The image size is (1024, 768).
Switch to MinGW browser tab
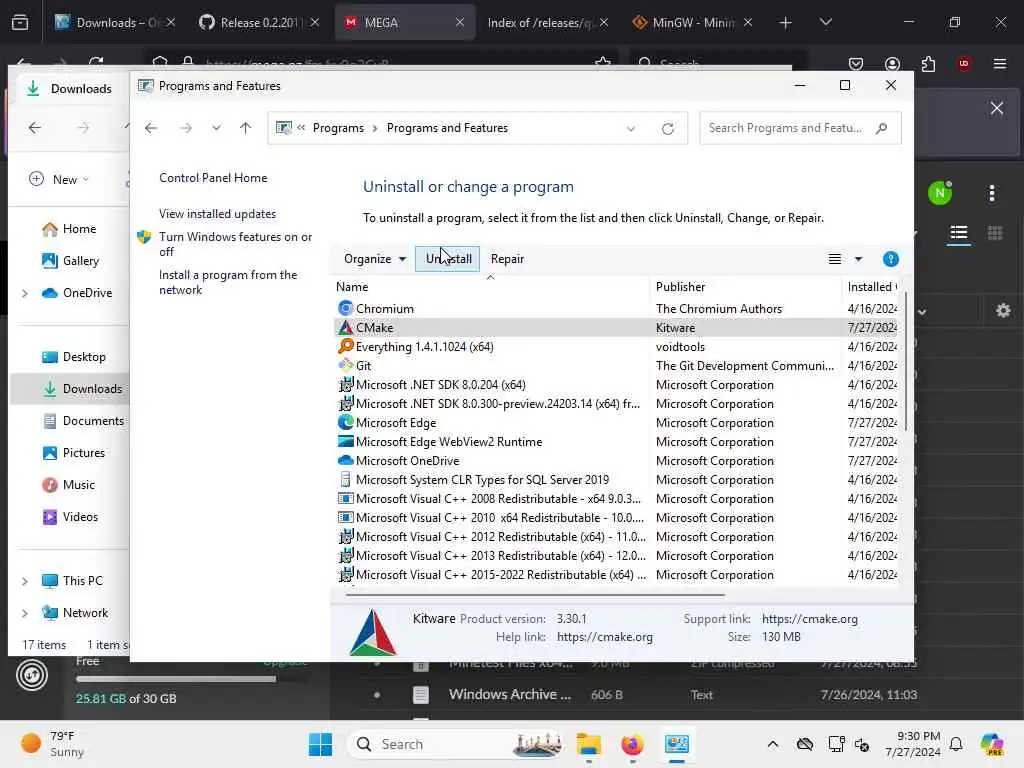pos(692,22)
